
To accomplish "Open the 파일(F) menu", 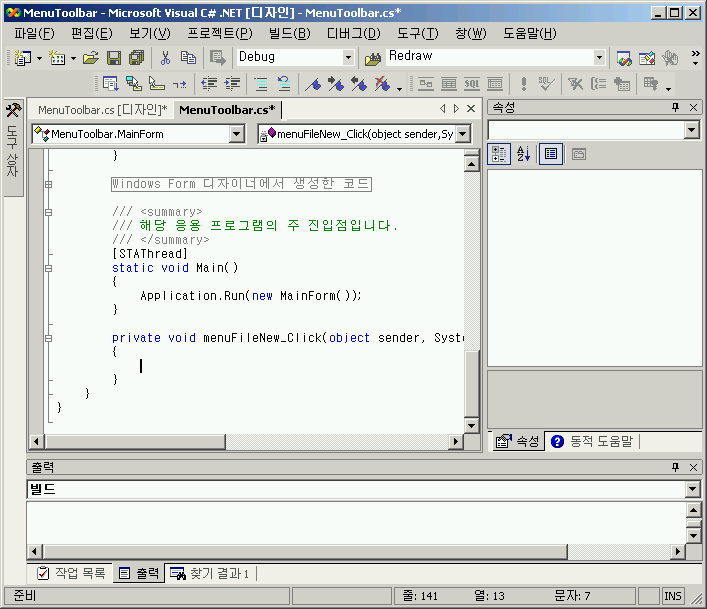I will click(x=34, y=33).
